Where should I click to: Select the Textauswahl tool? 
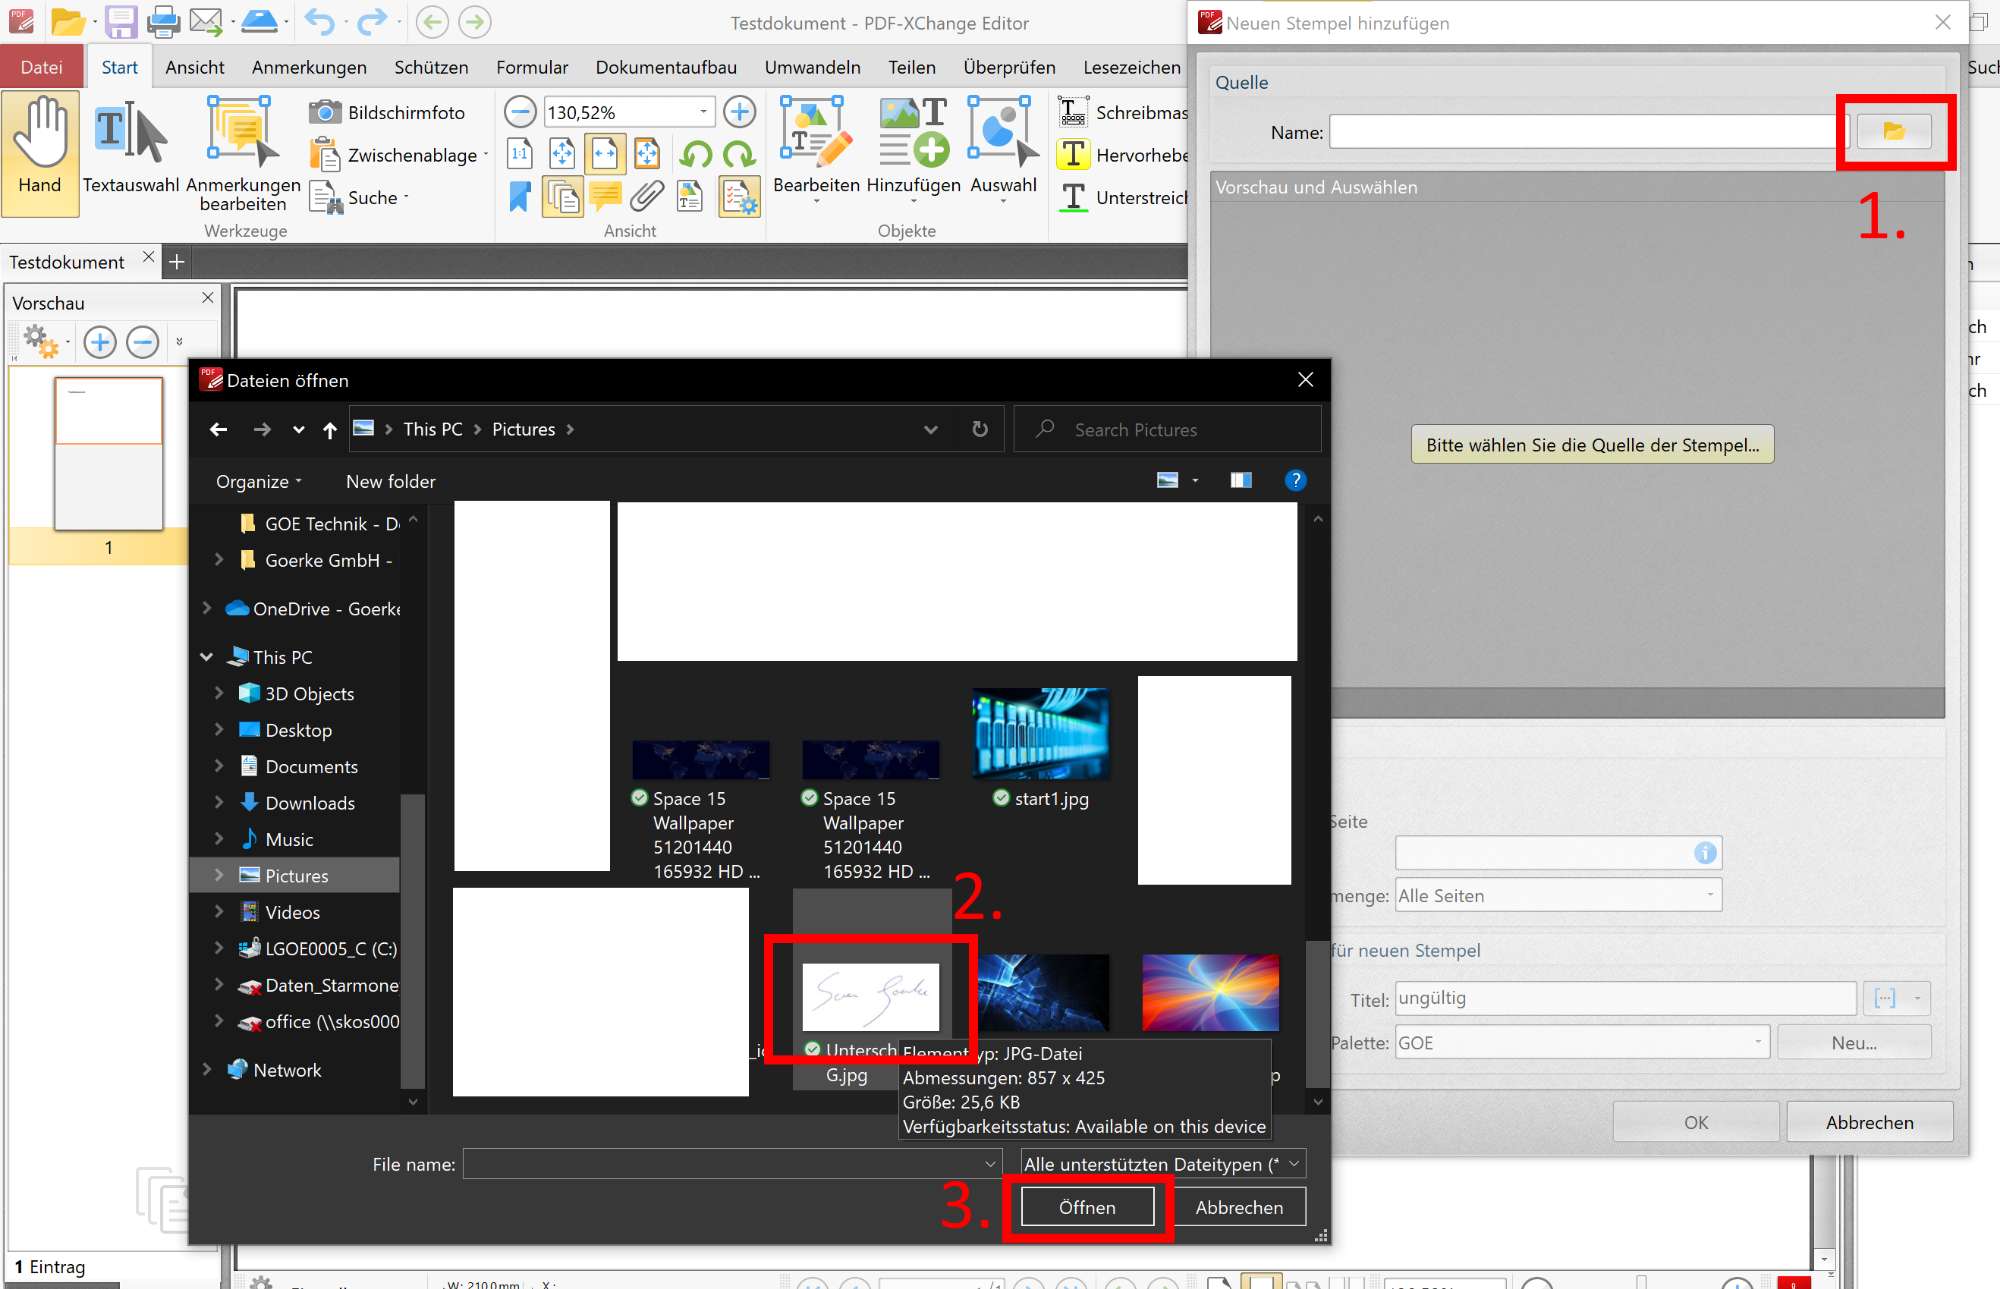pyautogui.click(x=131, y=146)
